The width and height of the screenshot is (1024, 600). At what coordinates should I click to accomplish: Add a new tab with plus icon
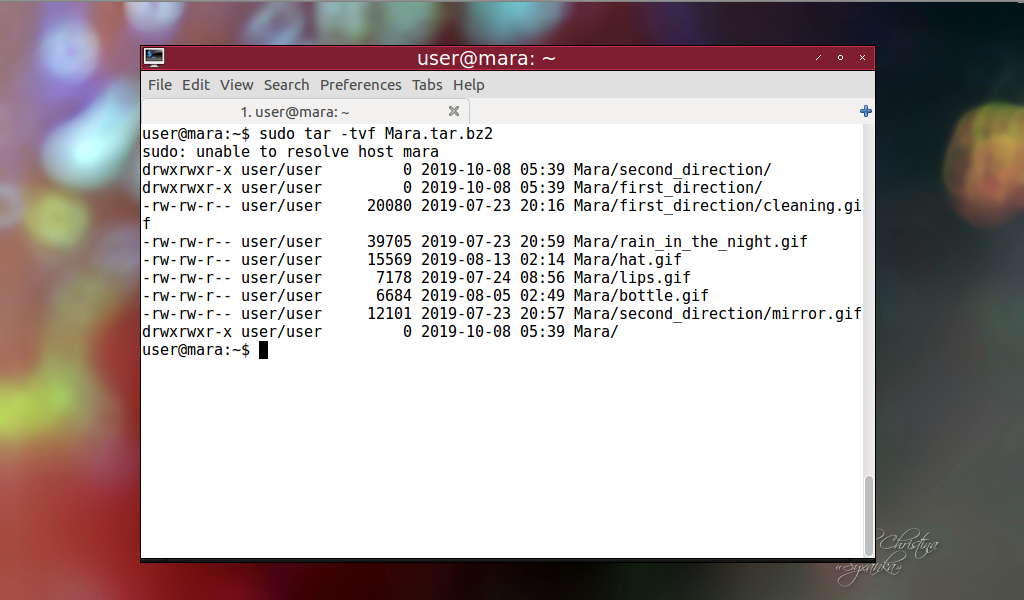(866, 111)
